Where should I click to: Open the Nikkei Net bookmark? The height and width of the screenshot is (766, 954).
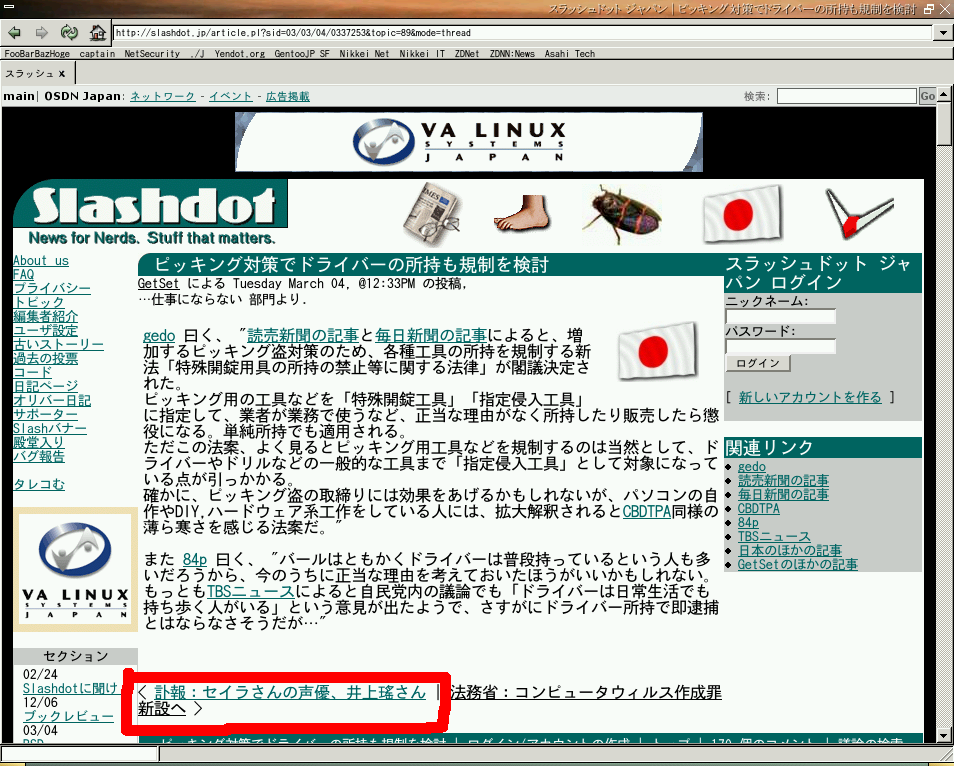coord(364,54)
